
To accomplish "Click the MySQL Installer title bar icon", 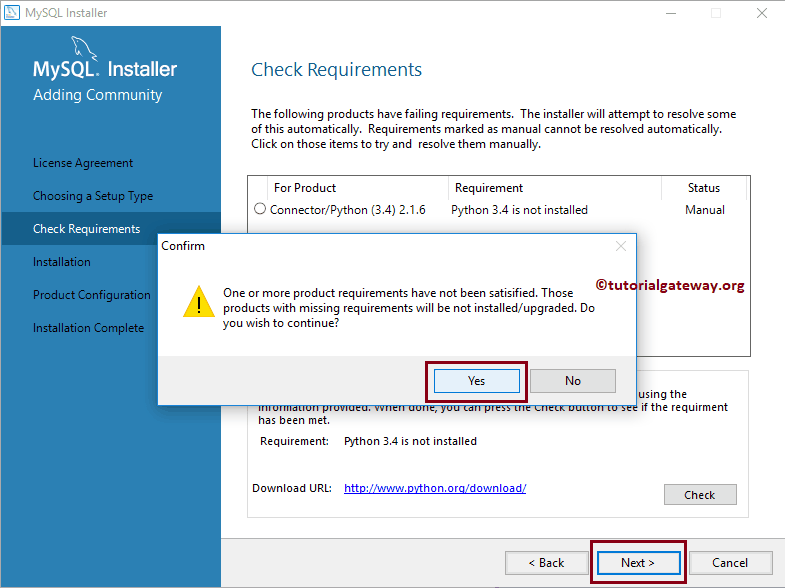I will pyautogui.click(x=12, y=13).
